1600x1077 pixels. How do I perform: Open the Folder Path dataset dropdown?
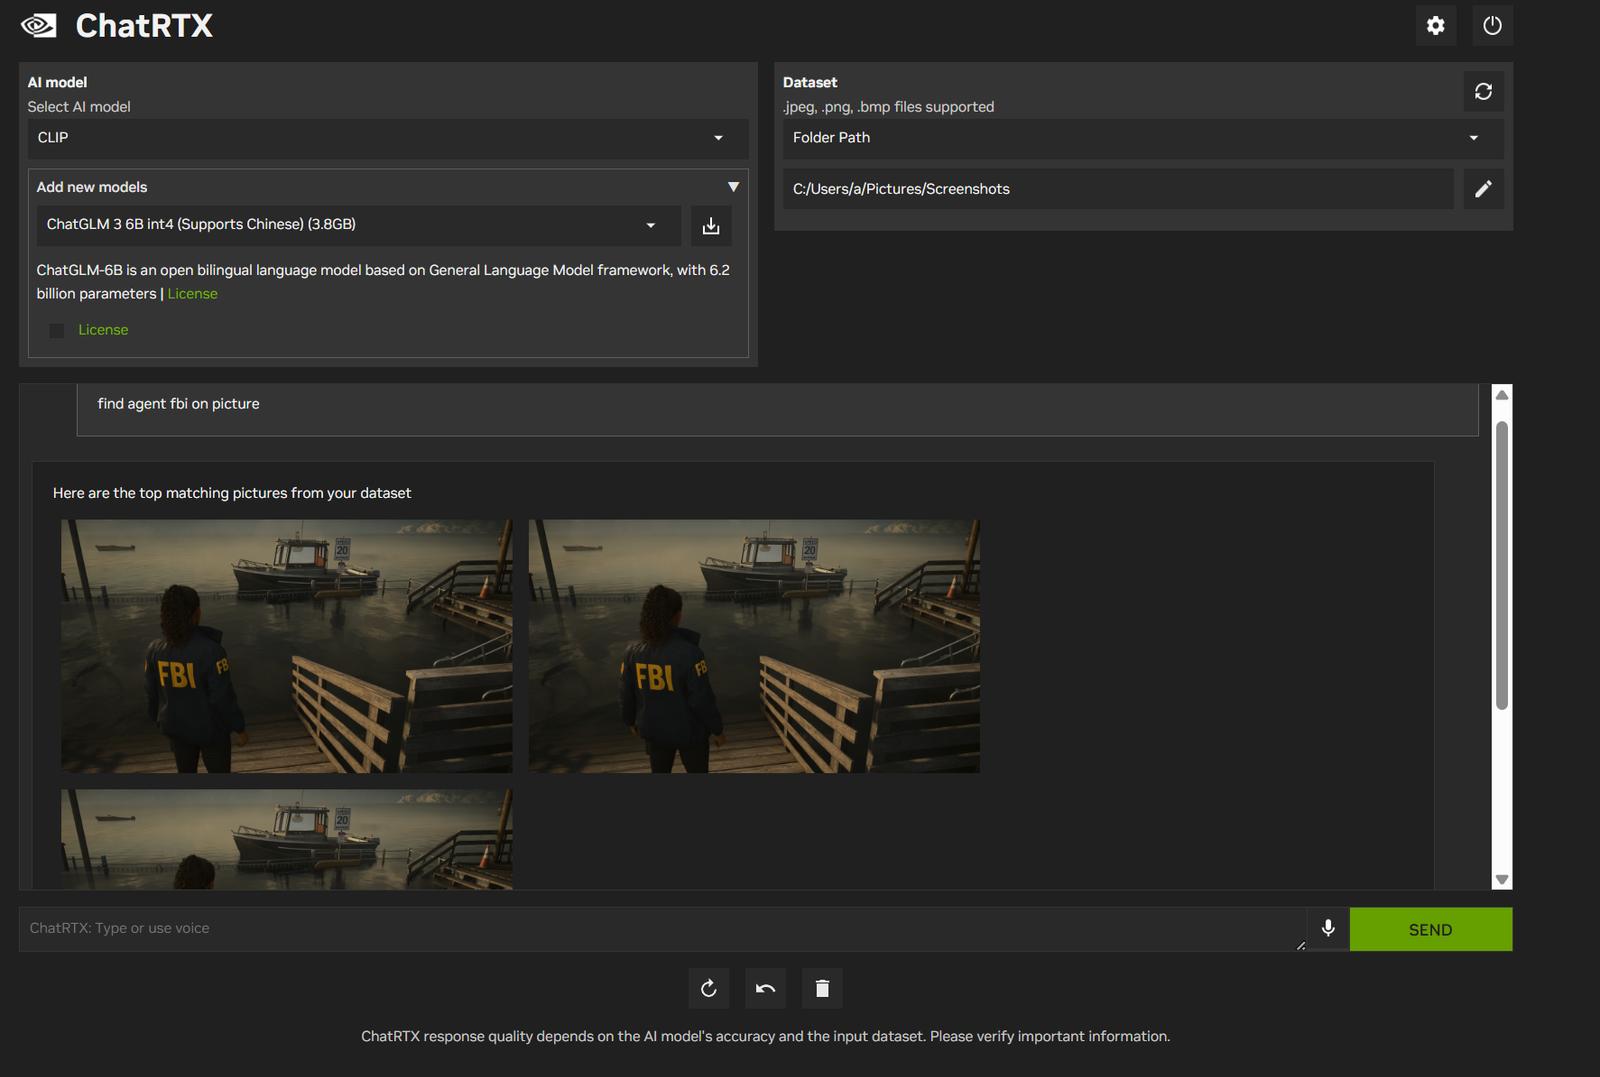[x=1143, y=138]
